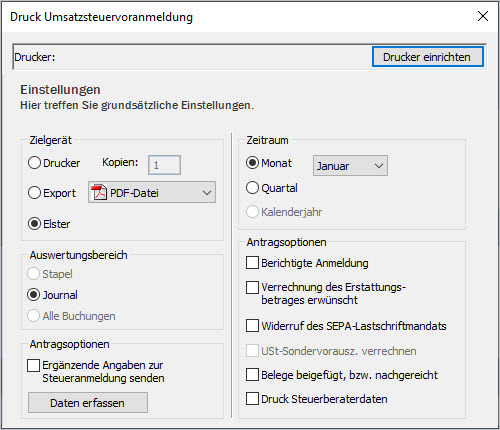Expand the PDF-Datei export format dropdown
Screen dimensions: 500x430
tap(152, 192)
